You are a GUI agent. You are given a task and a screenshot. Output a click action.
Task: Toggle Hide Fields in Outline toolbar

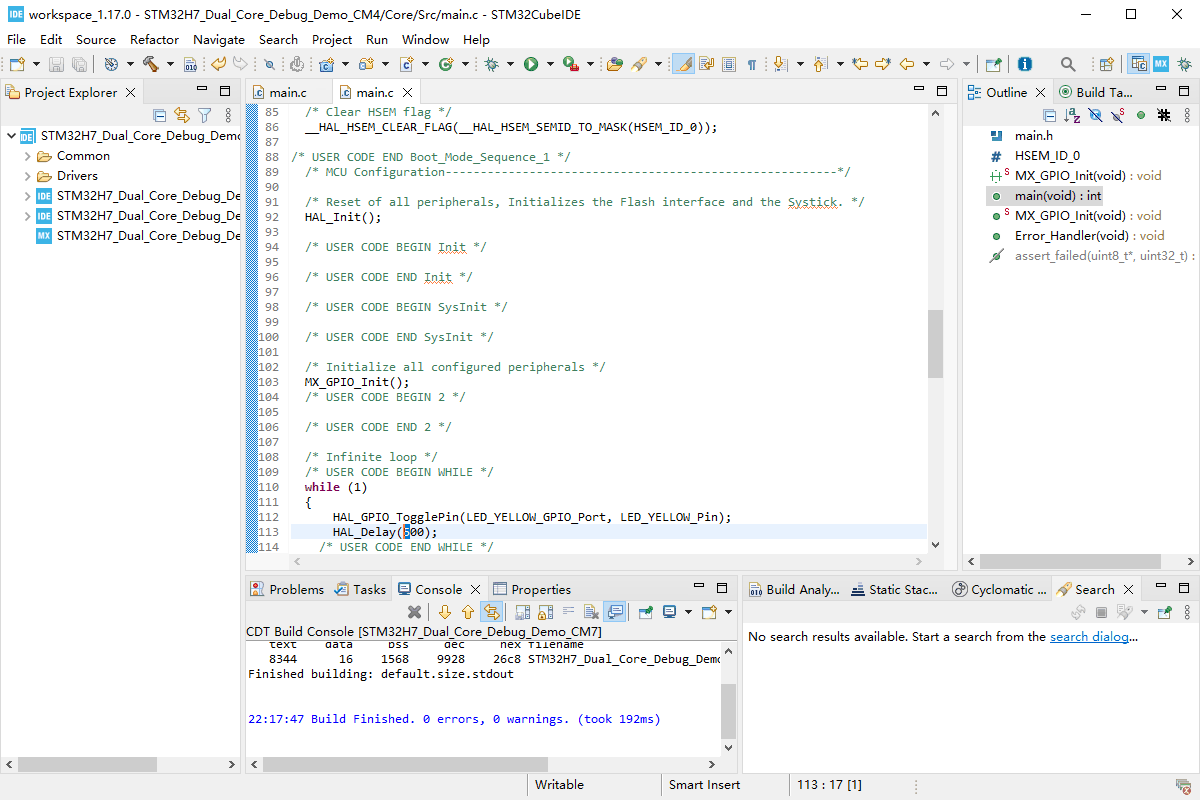click(1095, 115)
